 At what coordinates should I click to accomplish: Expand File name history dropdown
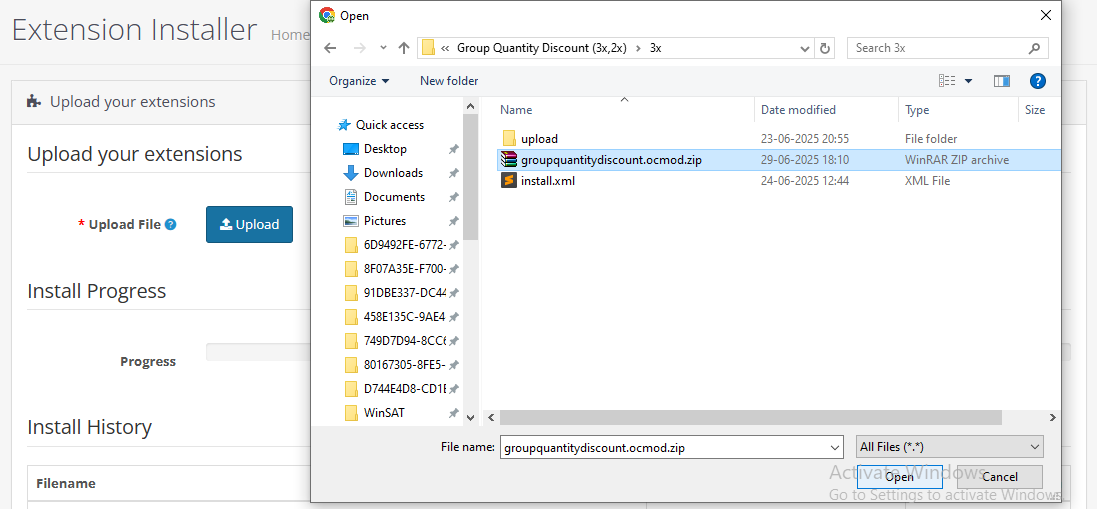point(835,447)
